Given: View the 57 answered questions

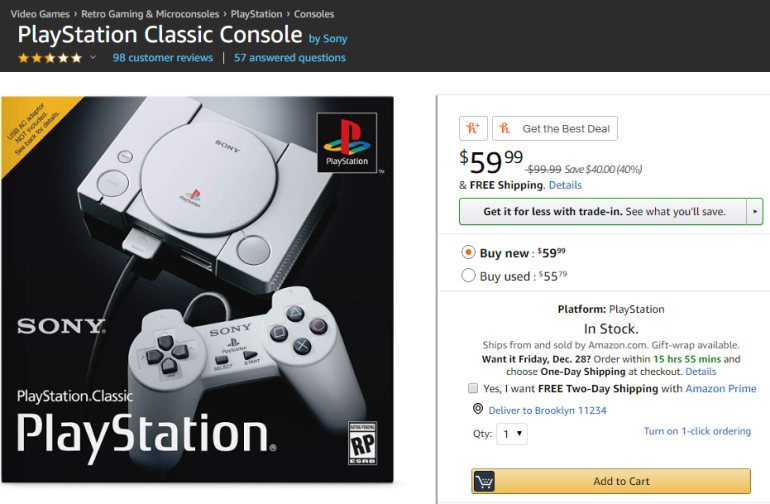Looking at the screenshot, I should (x=290, y=58).
